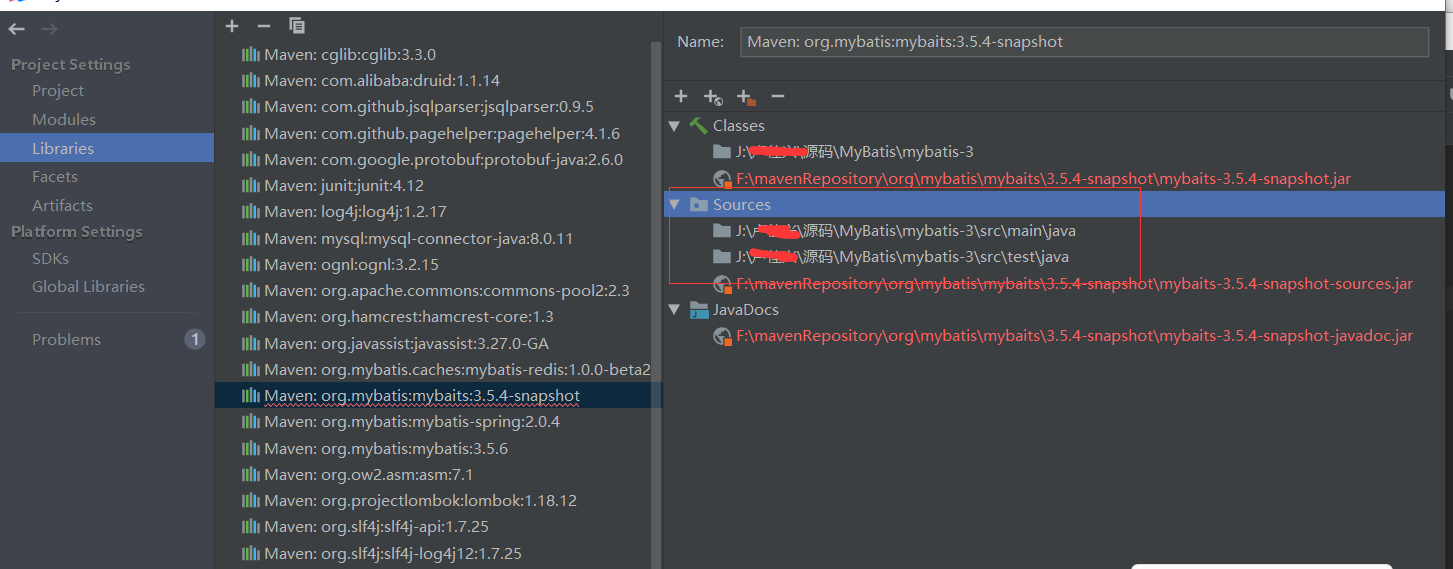Select the mybatis-3\src\main\java source root
Screen dimensions: 1453x569
click(906, 230)
